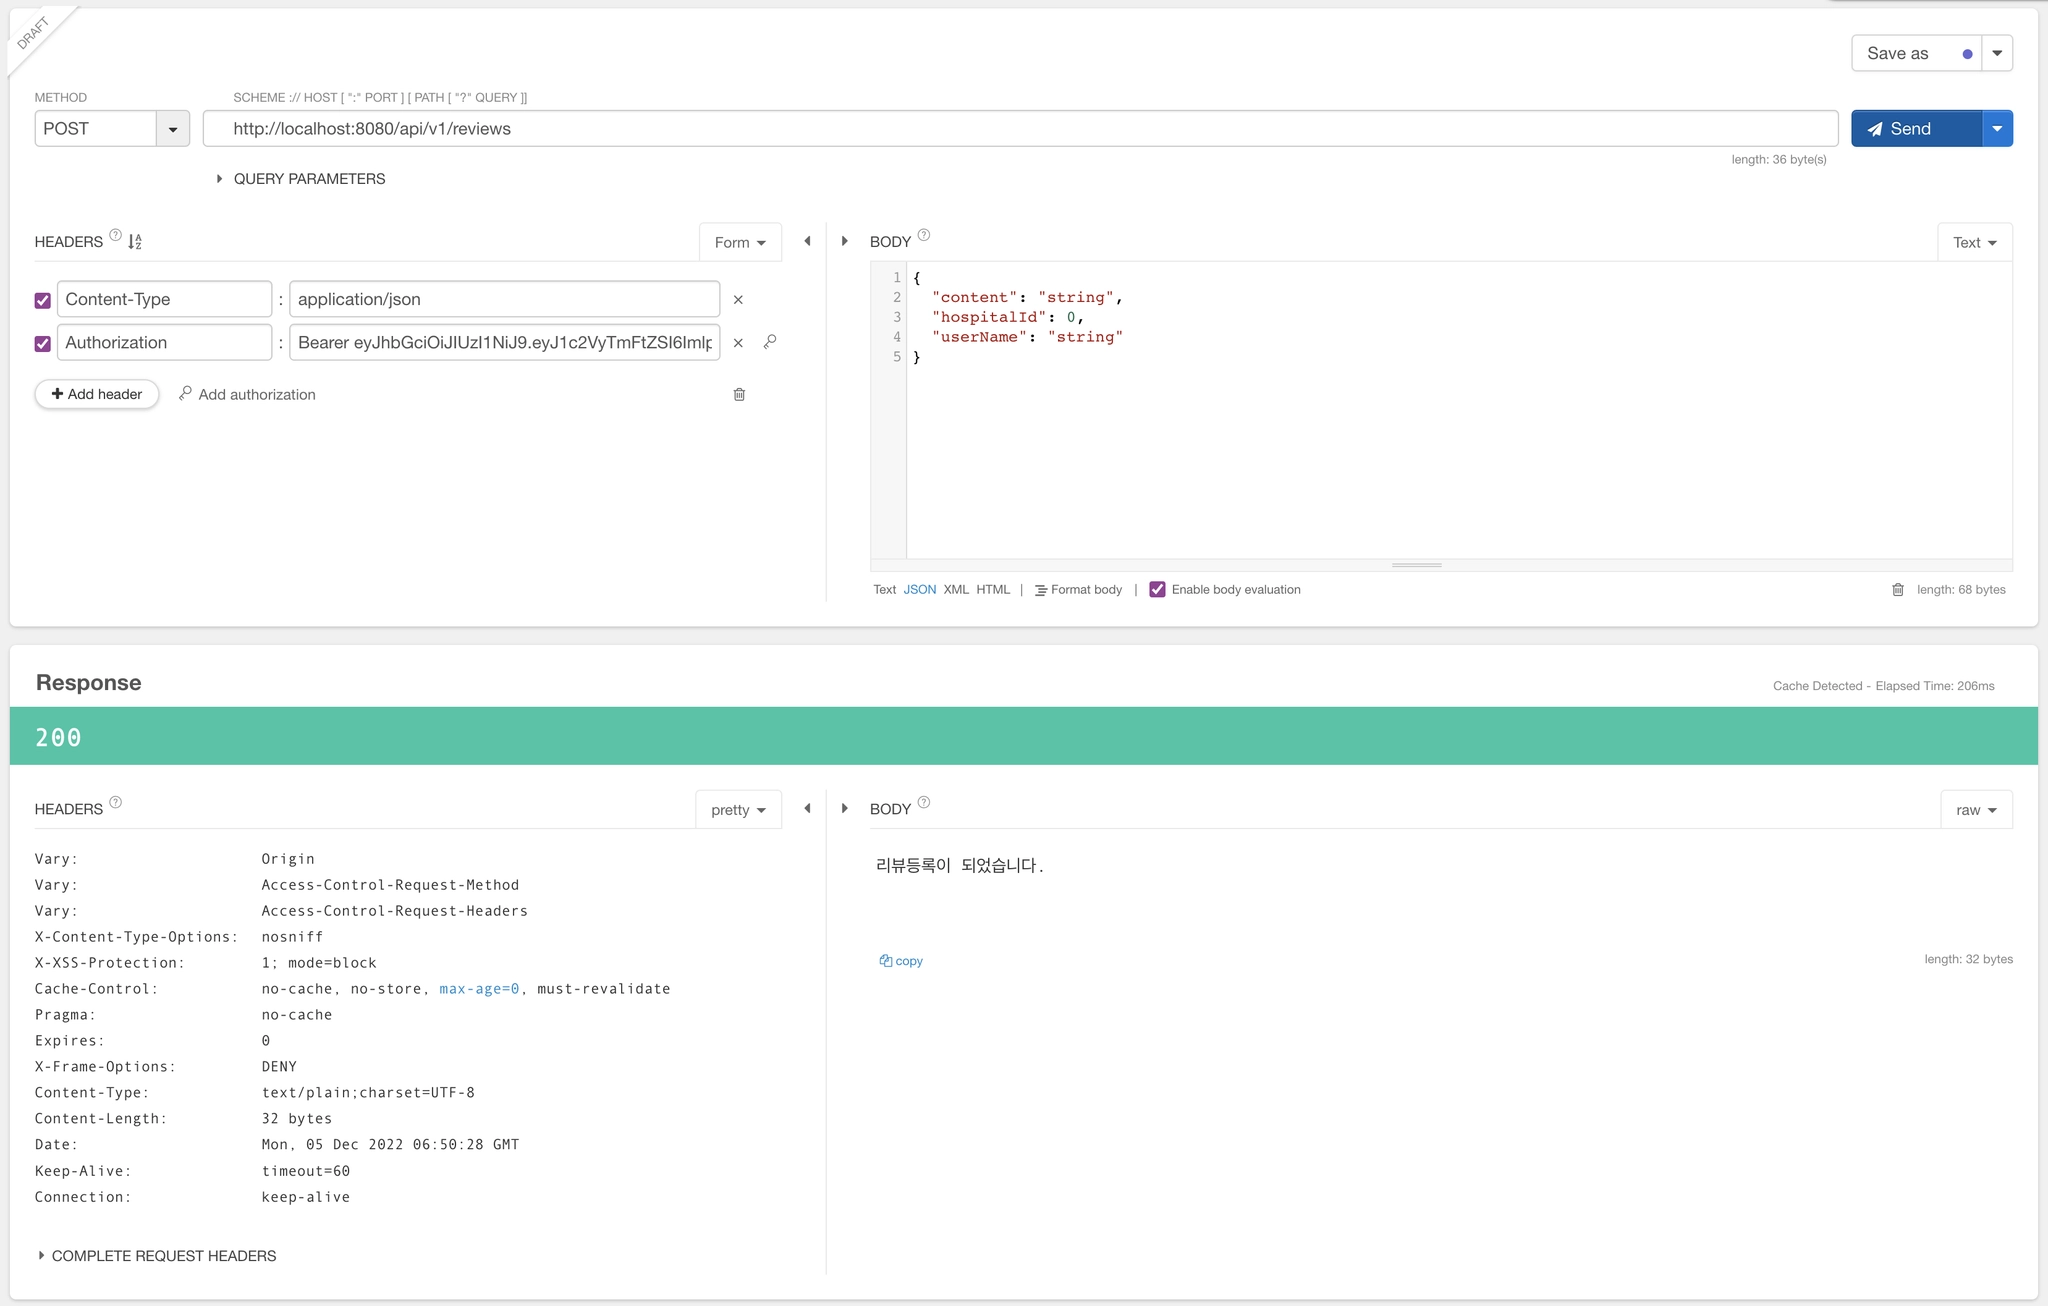This screenshot has height=1306, width=2048.
Task: Switch body format to XML
Action: (956, 590)
